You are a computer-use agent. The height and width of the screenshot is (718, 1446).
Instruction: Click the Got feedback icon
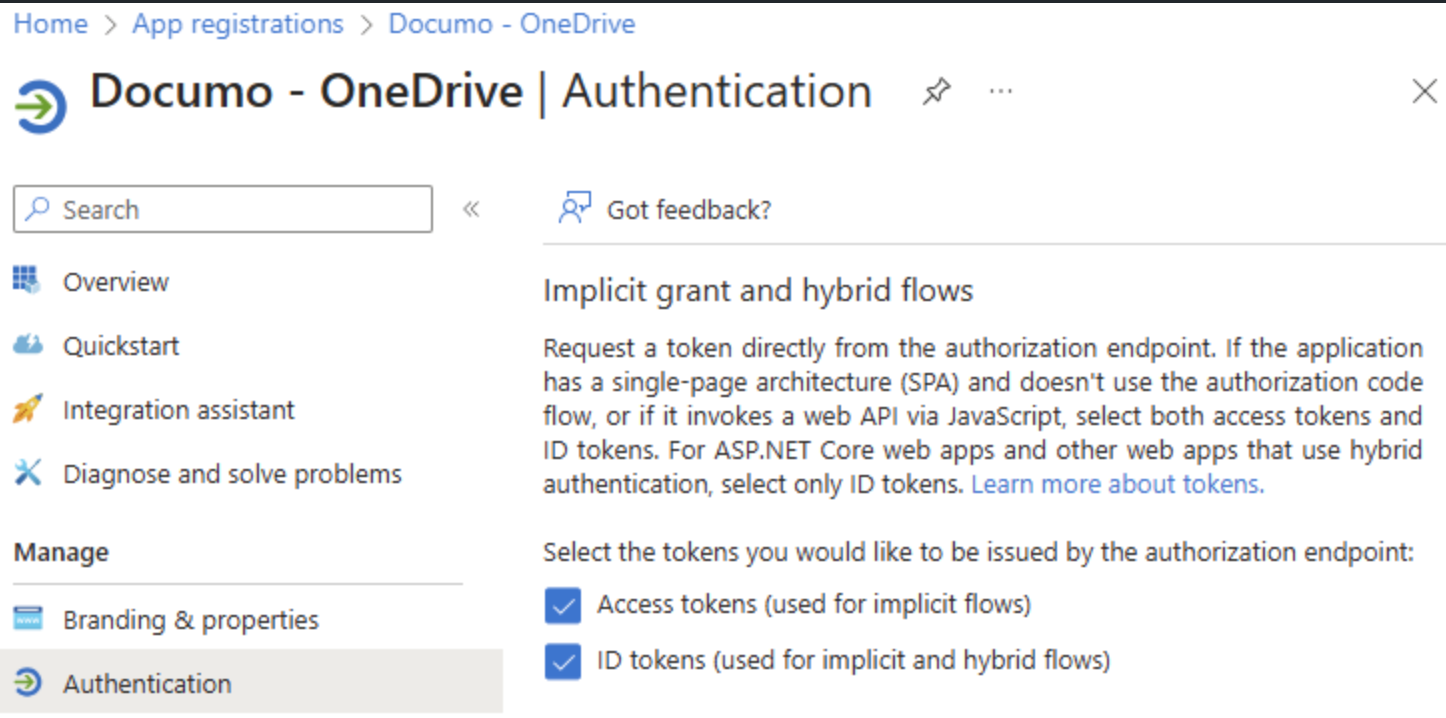click(x=574, y=208)
